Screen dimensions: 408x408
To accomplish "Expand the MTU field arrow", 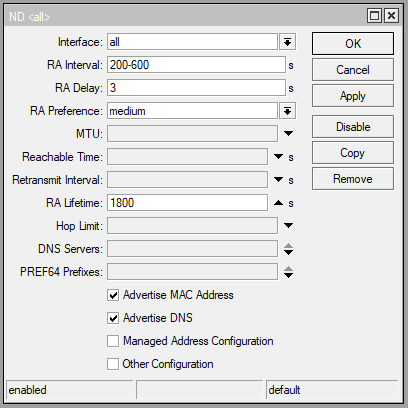I will pyautogui.click(x=288, y=134).
